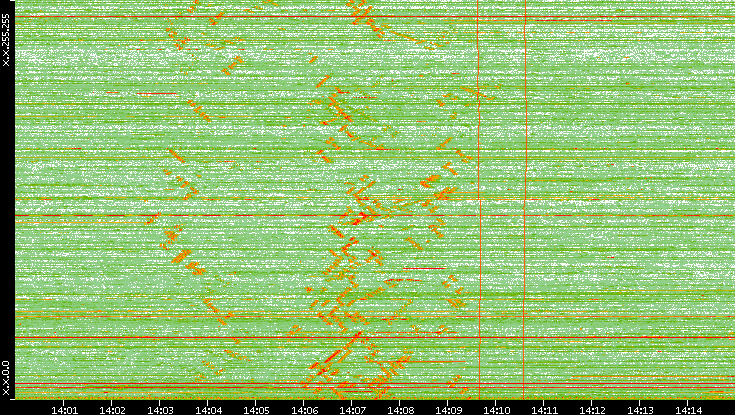Select the first vertical red line before 14:10
735x415 pixels.
click(x=479, y=199)
